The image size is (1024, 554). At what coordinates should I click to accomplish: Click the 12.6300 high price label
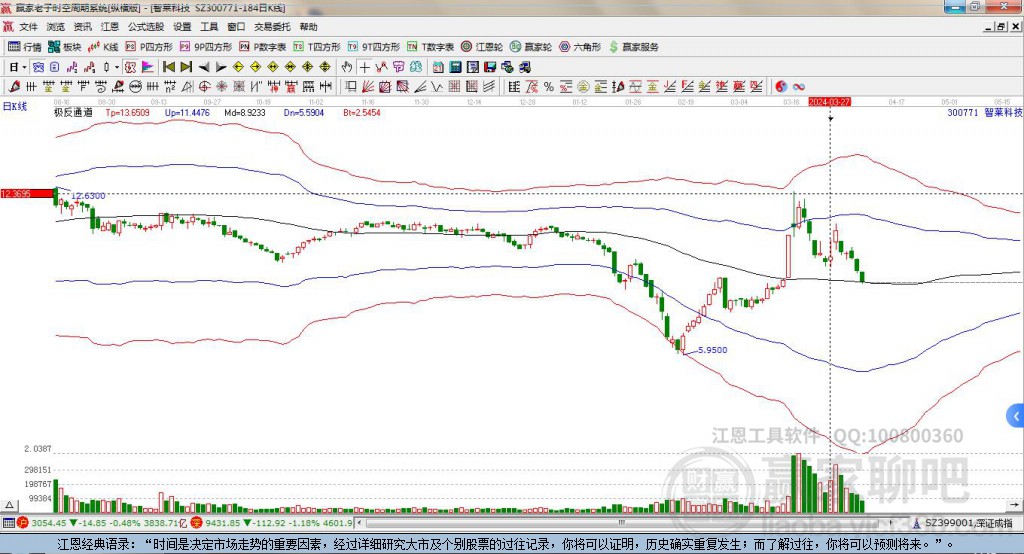pos(88,196)
